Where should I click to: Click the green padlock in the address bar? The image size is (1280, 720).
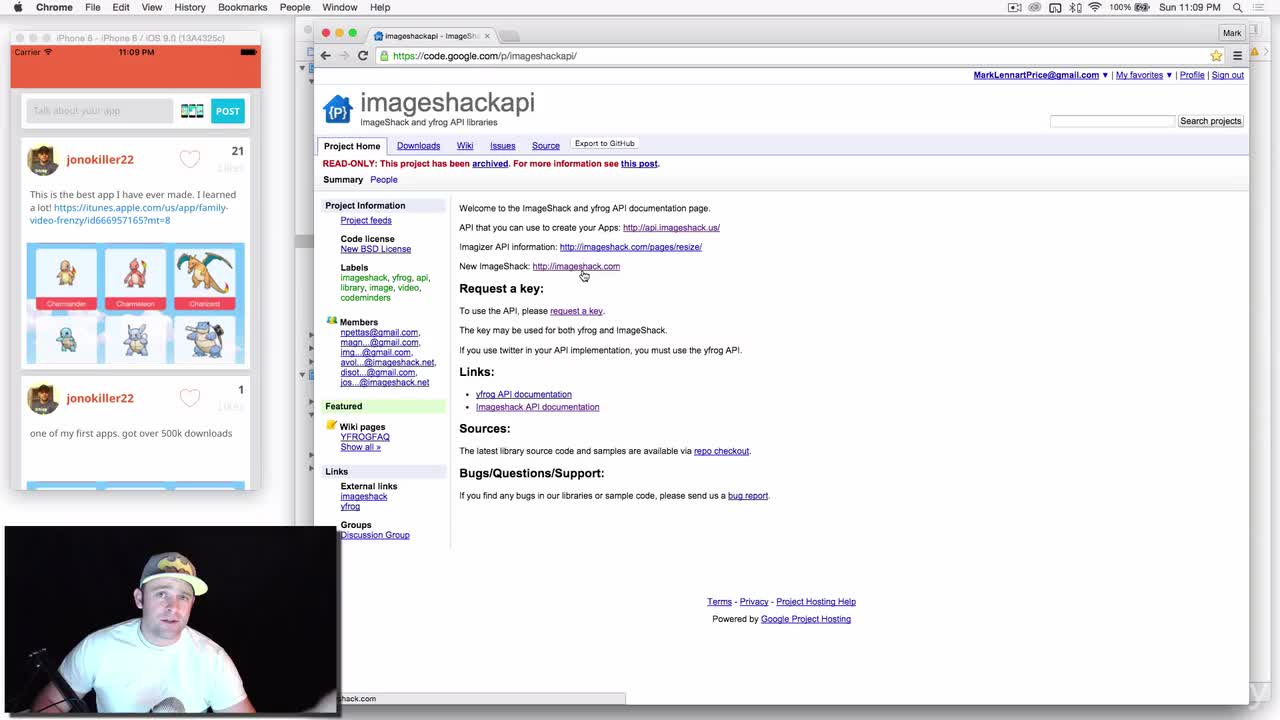385,56
